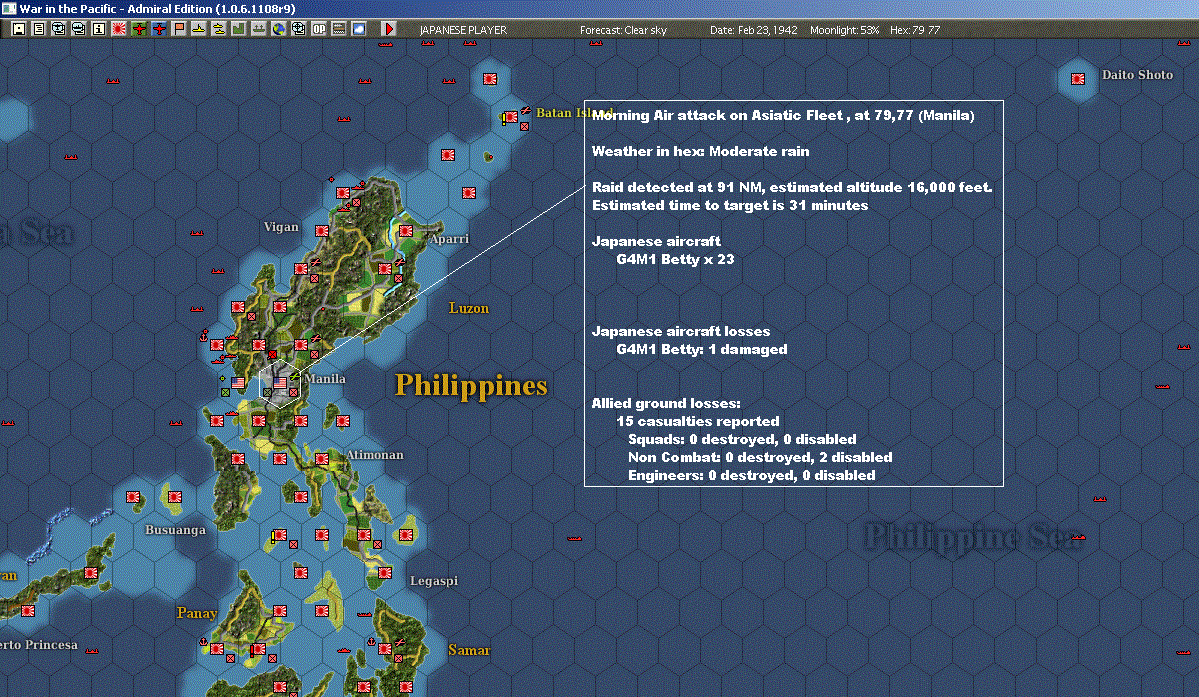Open the information 'i' toolbar icon

pyautogui.click(x=99, y=29)
